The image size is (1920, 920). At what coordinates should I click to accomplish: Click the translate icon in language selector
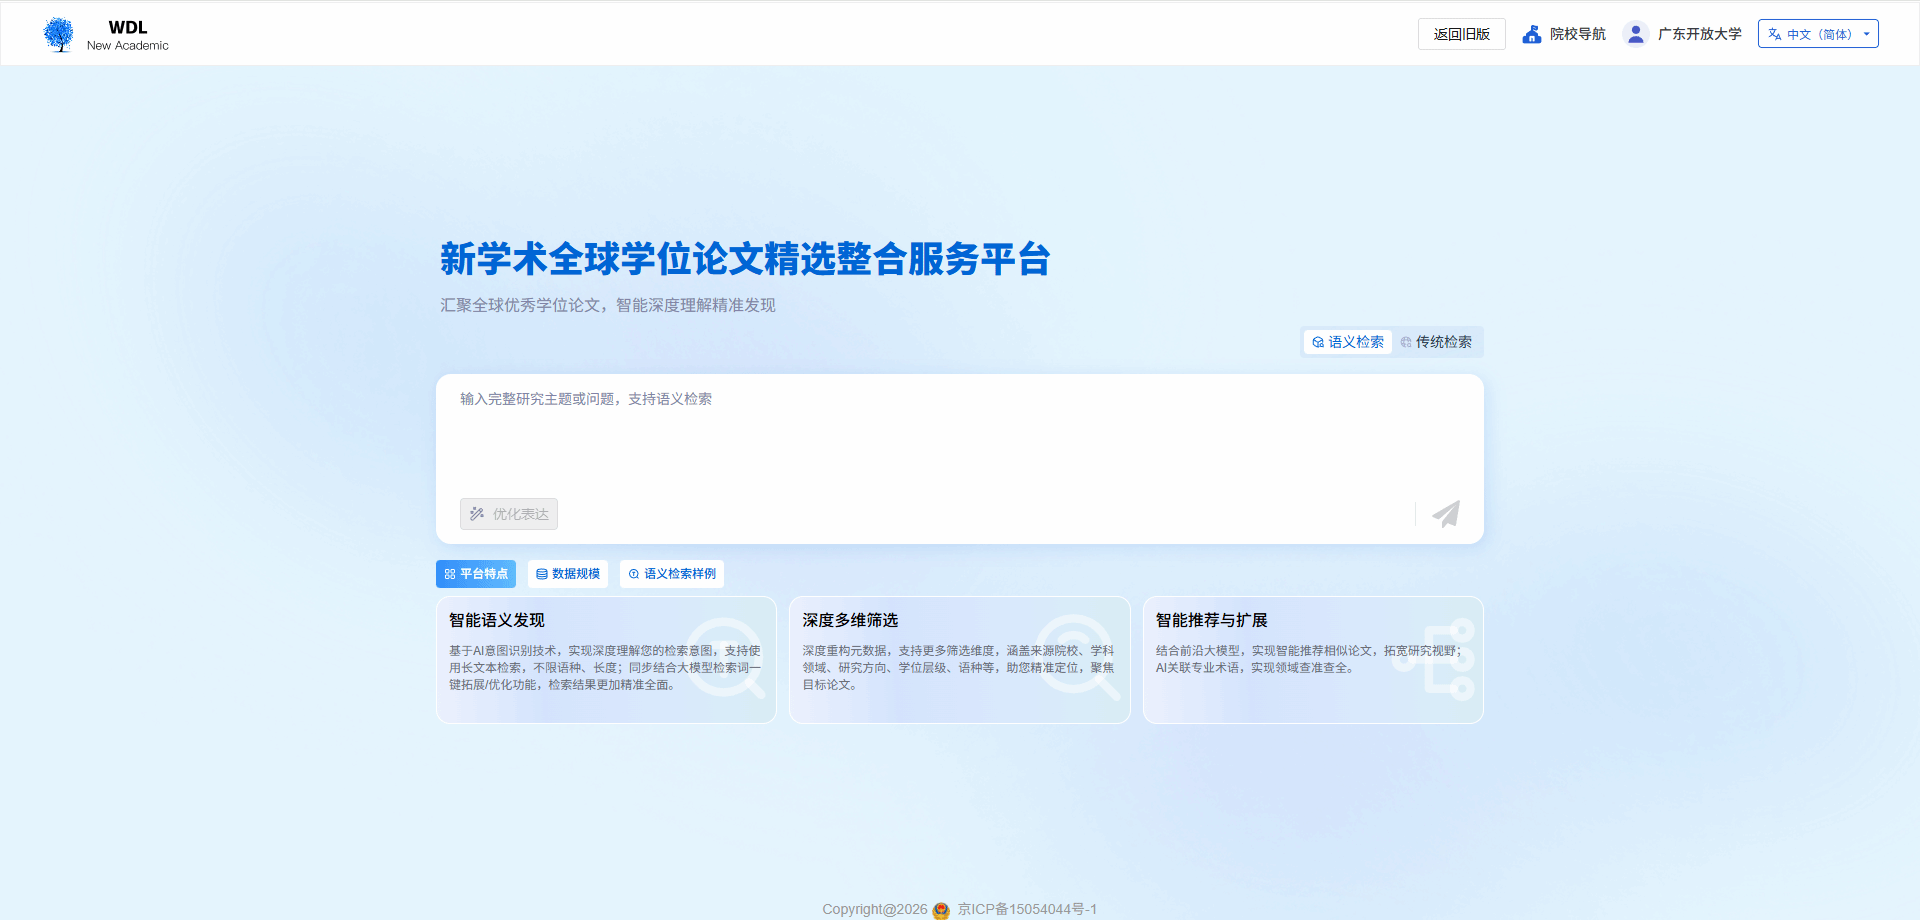1775,34
